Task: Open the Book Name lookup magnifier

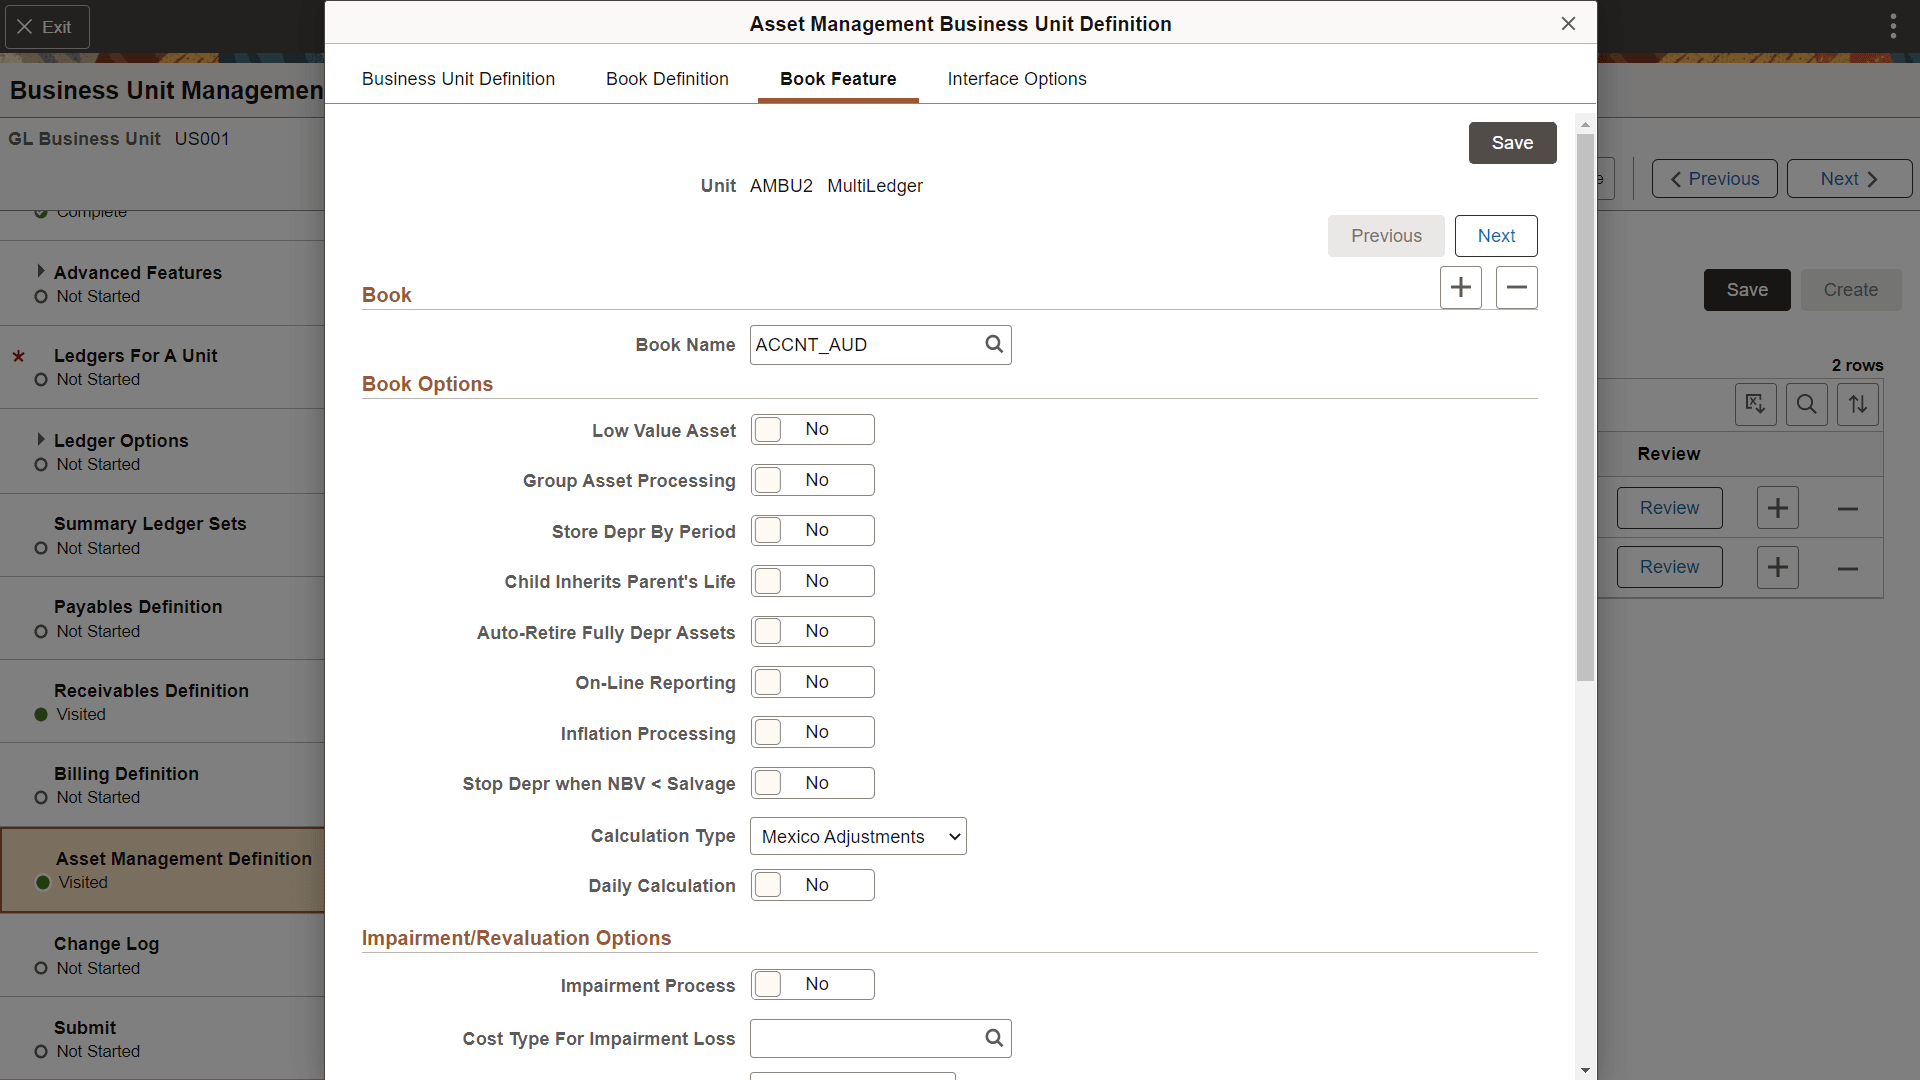Action: click(x=993, y=344)
